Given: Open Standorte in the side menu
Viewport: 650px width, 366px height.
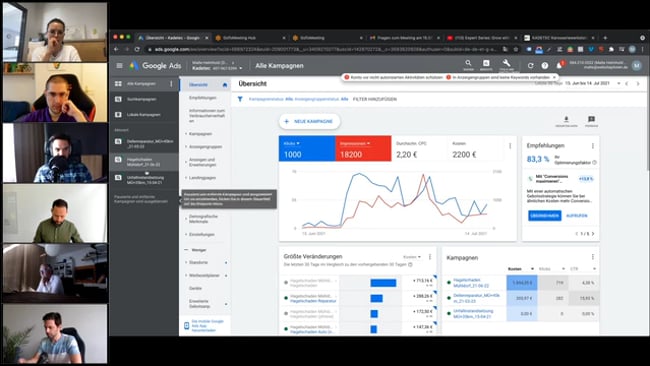Looking at the screenshot, I should click(x=198, y=263).
